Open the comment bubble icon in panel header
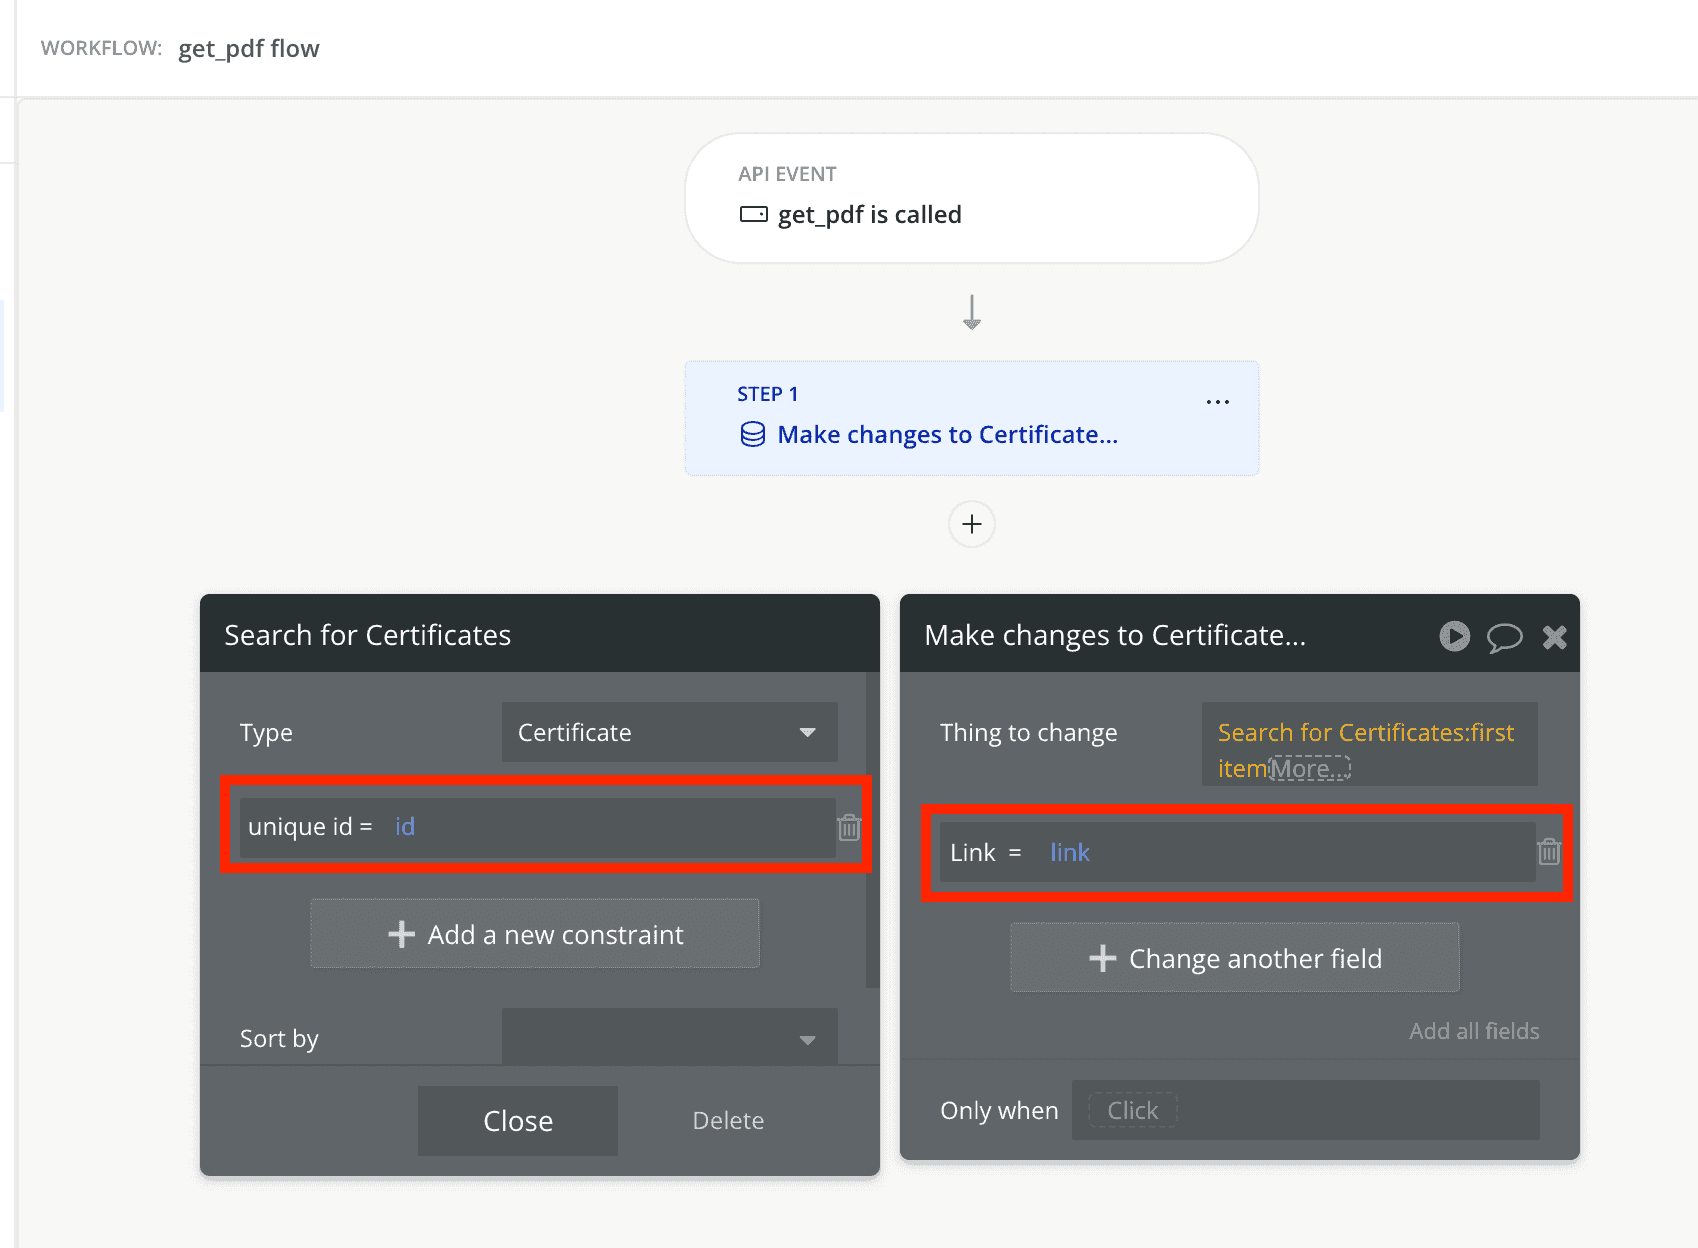This screenshot has height=1248, width=1698. point(1504,637)
